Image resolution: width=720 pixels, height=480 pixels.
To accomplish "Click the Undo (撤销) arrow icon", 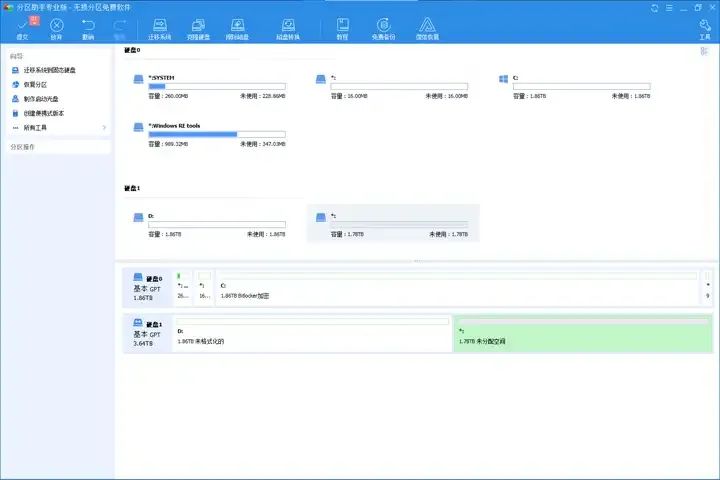I will coord(88,27).
